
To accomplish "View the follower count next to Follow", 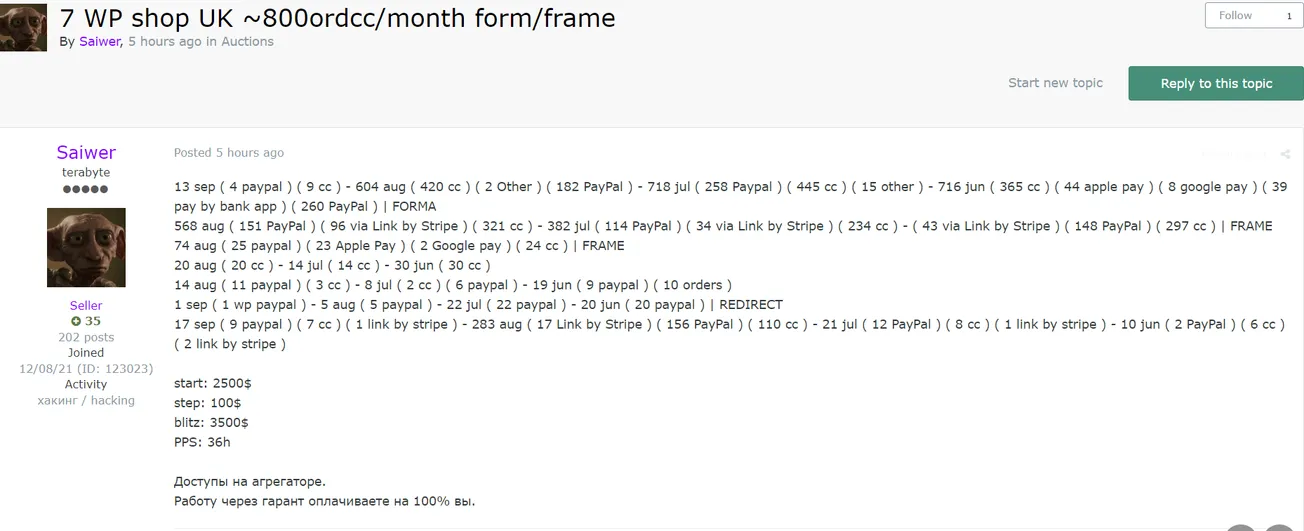I will (1289, 16).
